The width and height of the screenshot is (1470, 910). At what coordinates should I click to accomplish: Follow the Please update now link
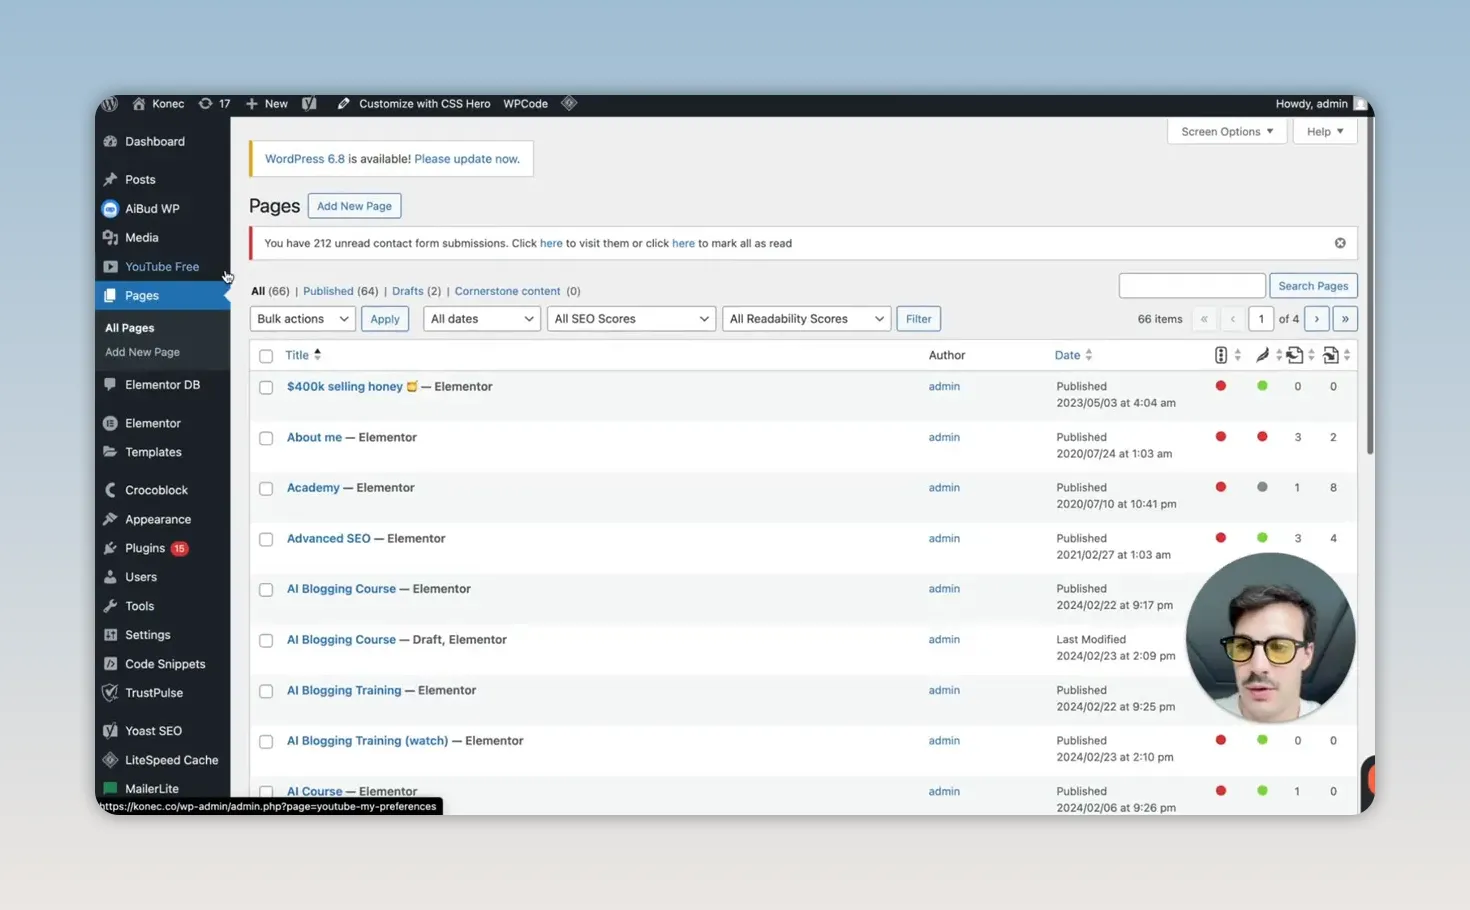tap(467, 159)
